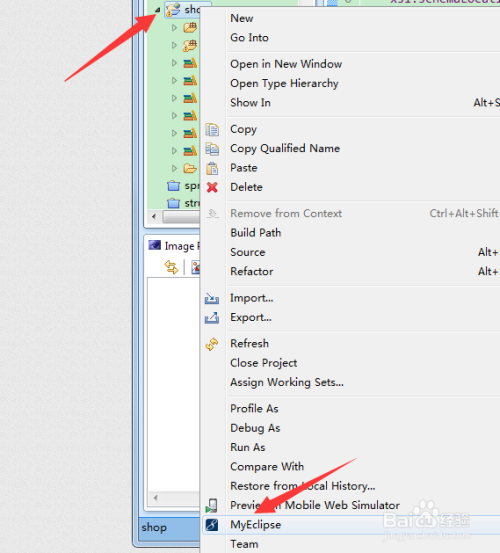Open the MyEclipse submenu
Image resolution: width=500 pixels, height=553 pixels.
tap(256, 525)
